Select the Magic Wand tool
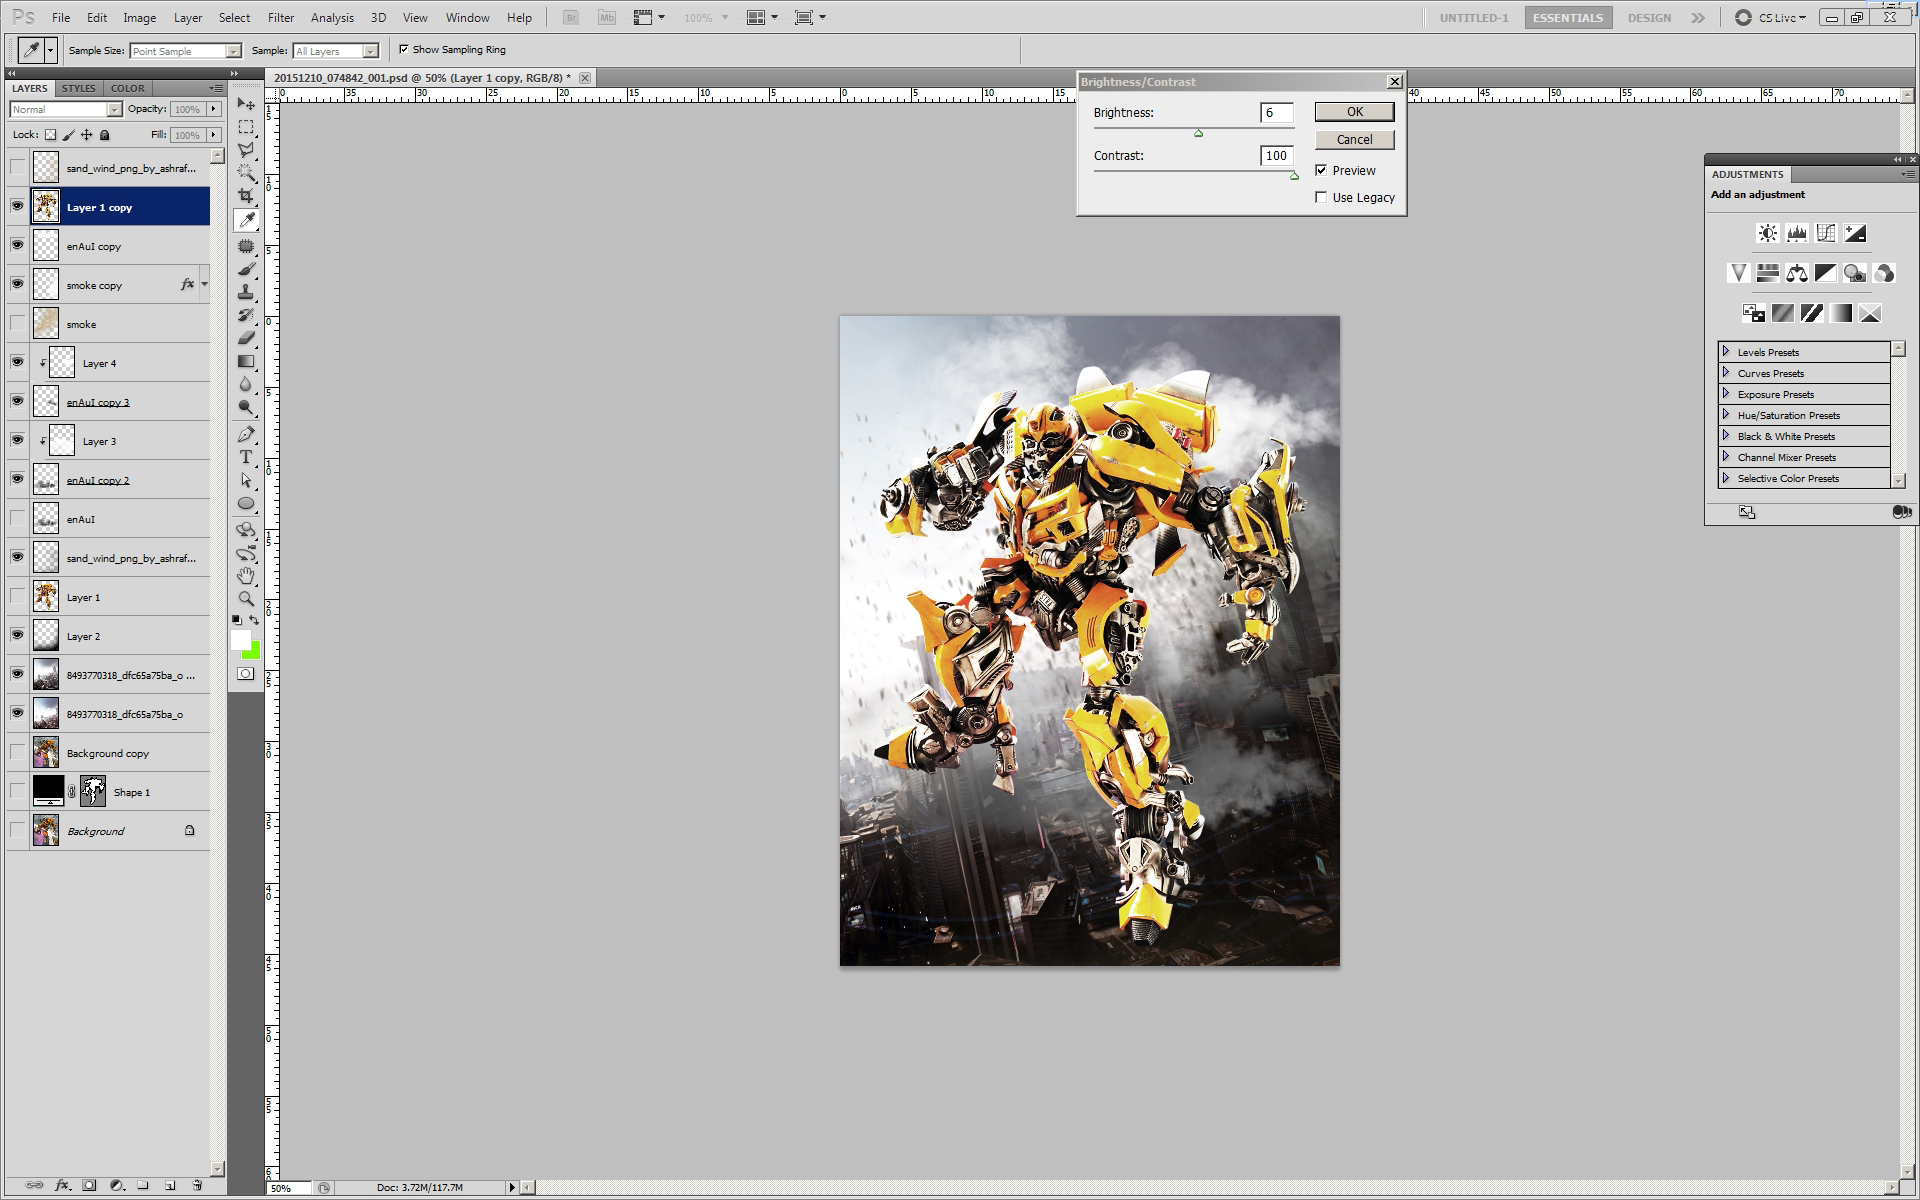Screen dimensions: 1920x1200 click(x=246, y=173)
